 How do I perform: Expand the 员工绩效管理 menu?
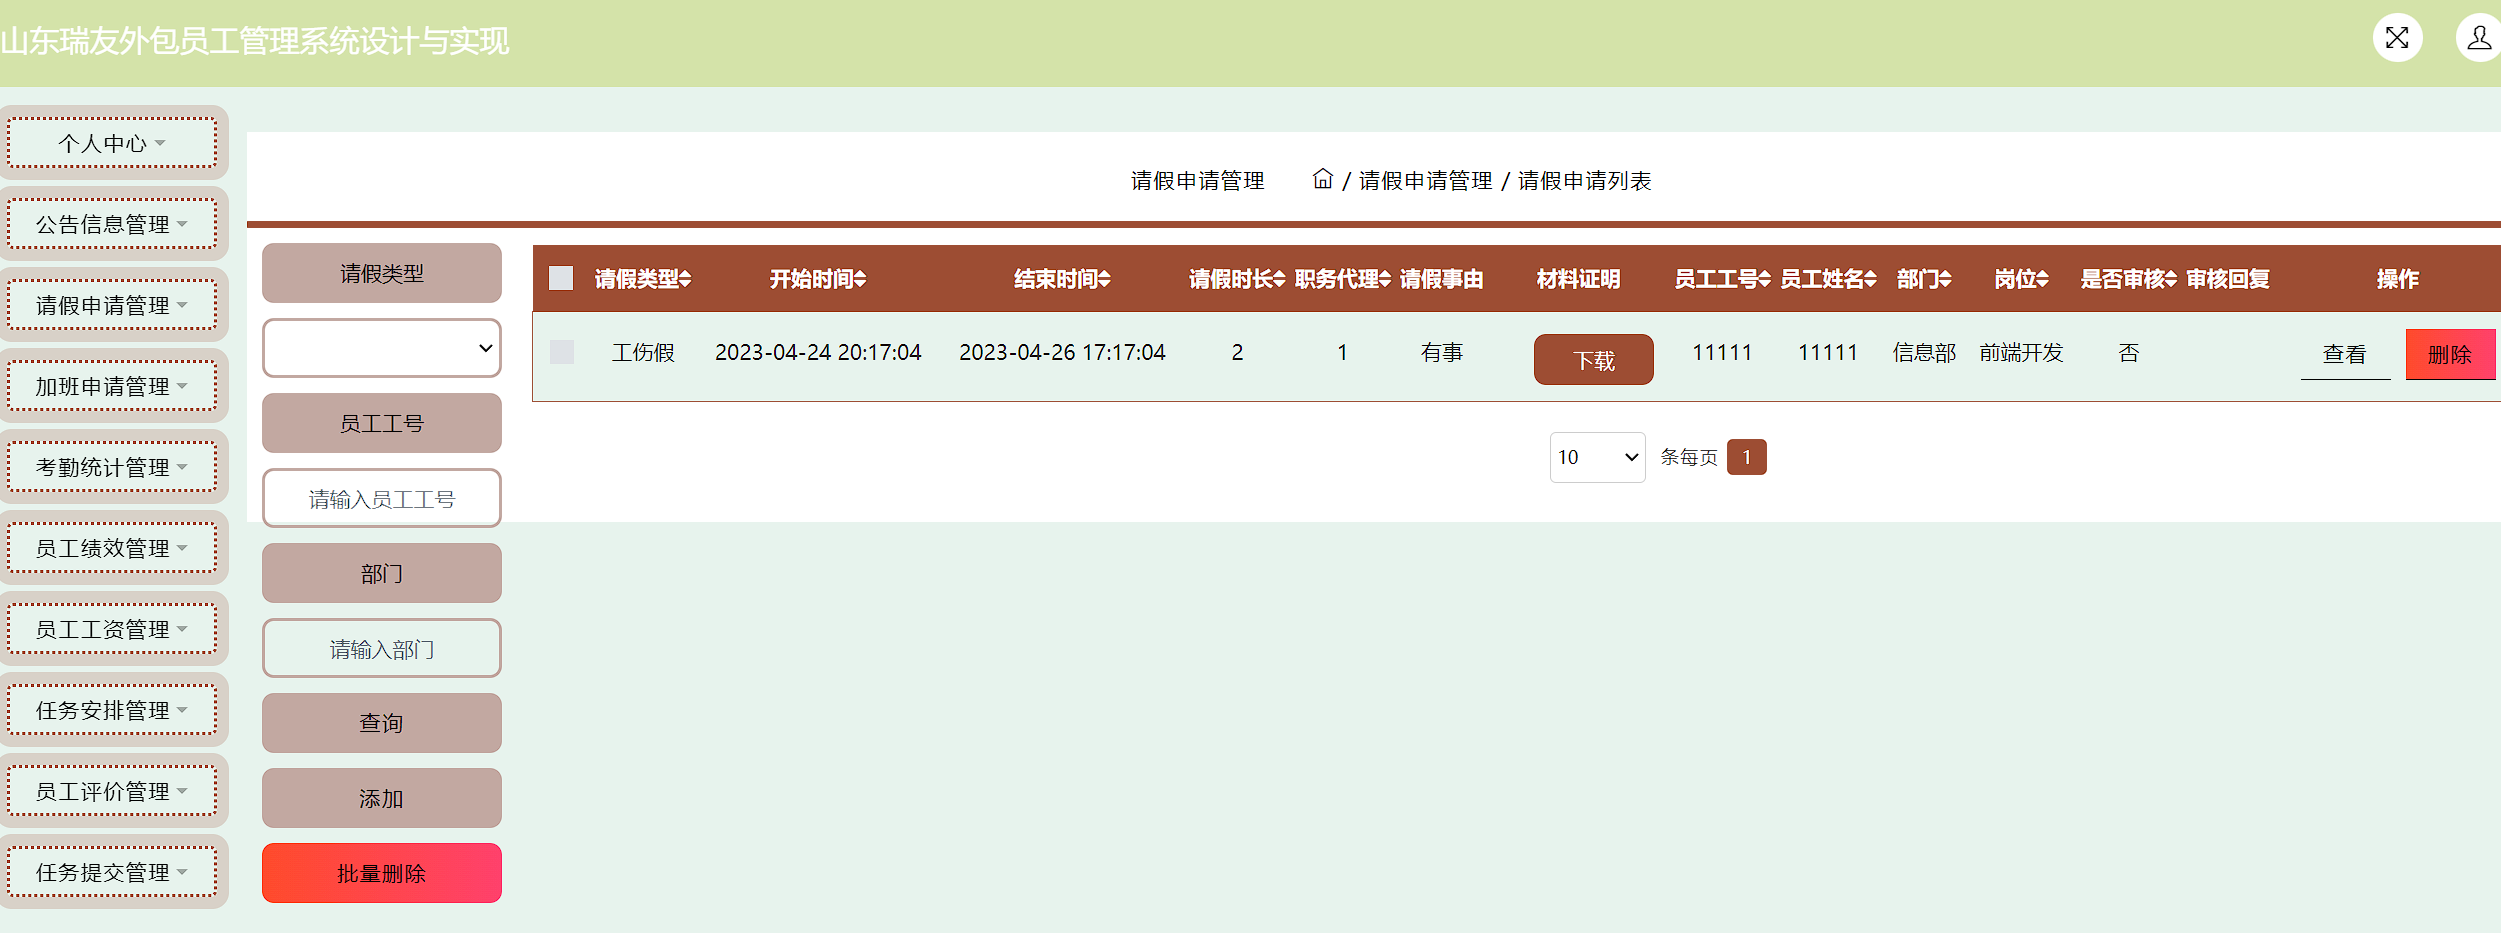point(112,548)
